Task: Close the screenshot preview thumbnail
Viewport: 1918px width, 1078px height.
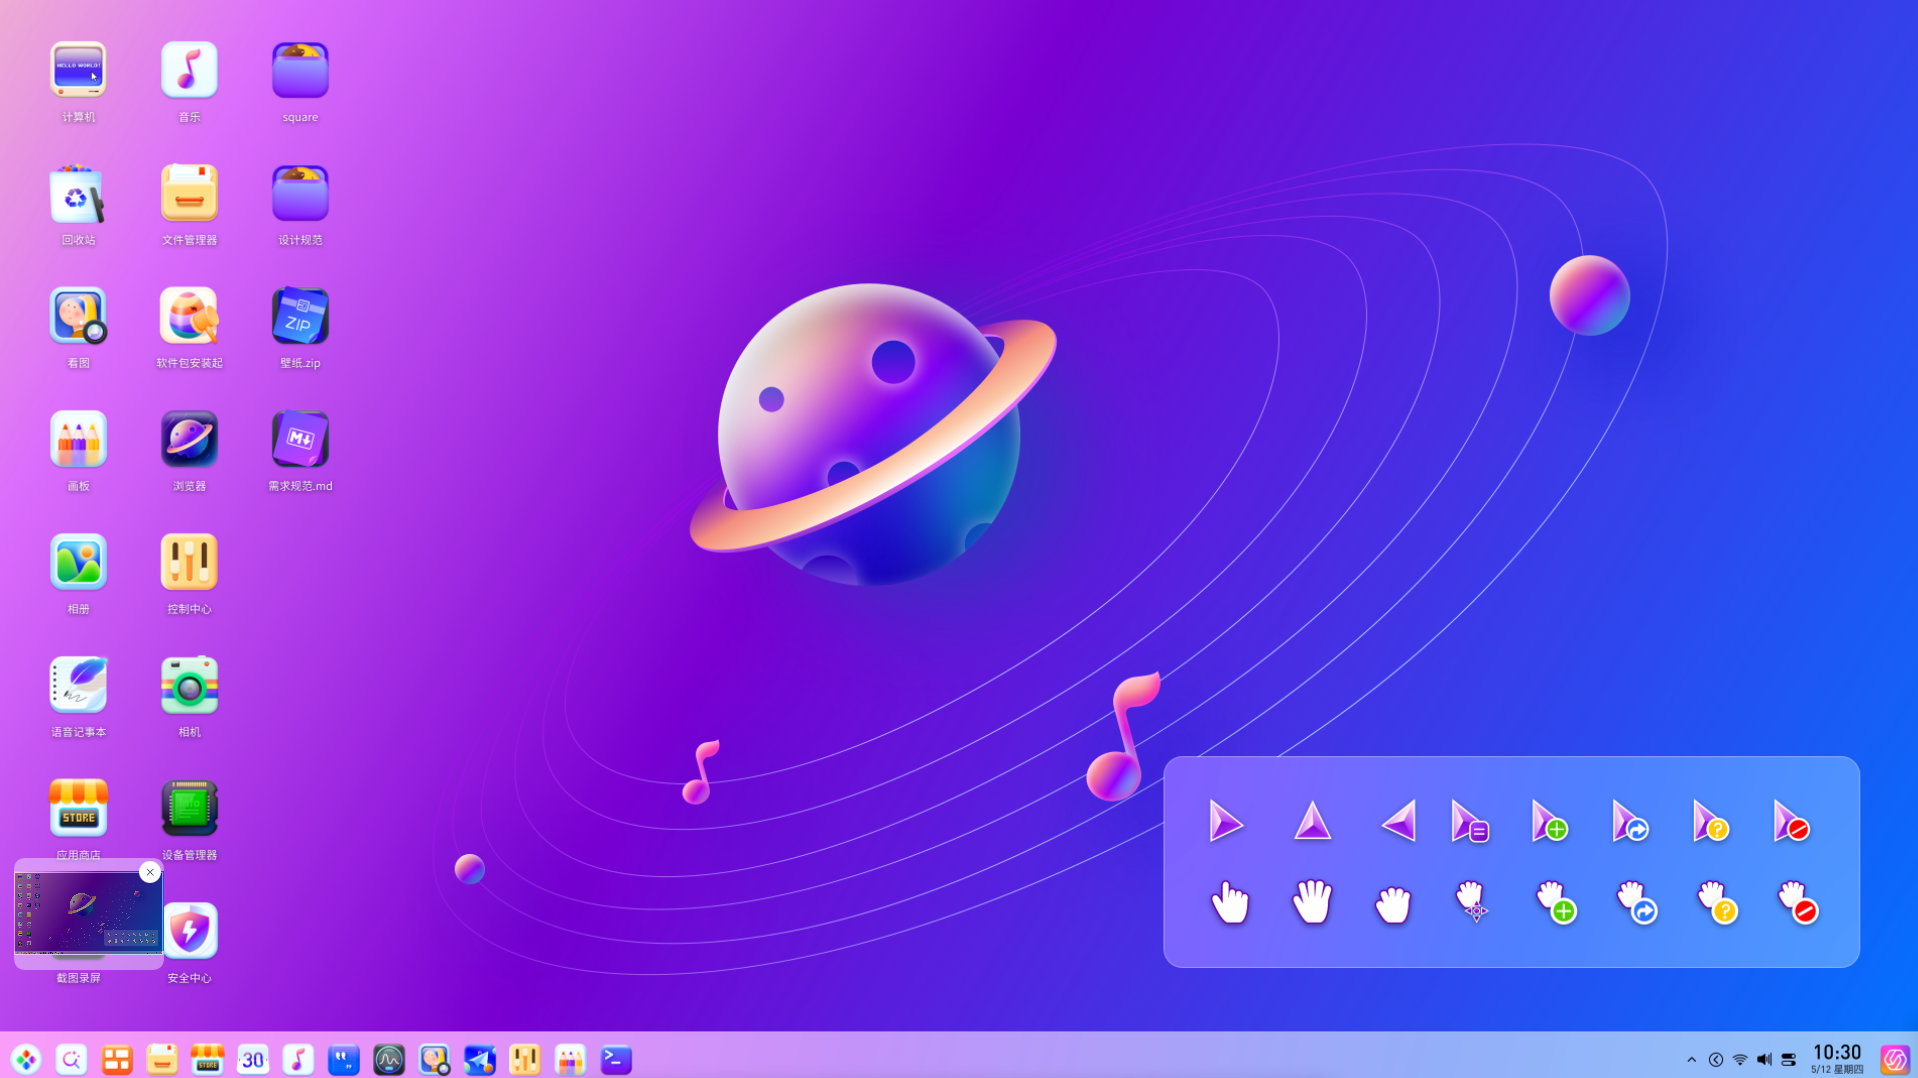Action: (150, 872)
